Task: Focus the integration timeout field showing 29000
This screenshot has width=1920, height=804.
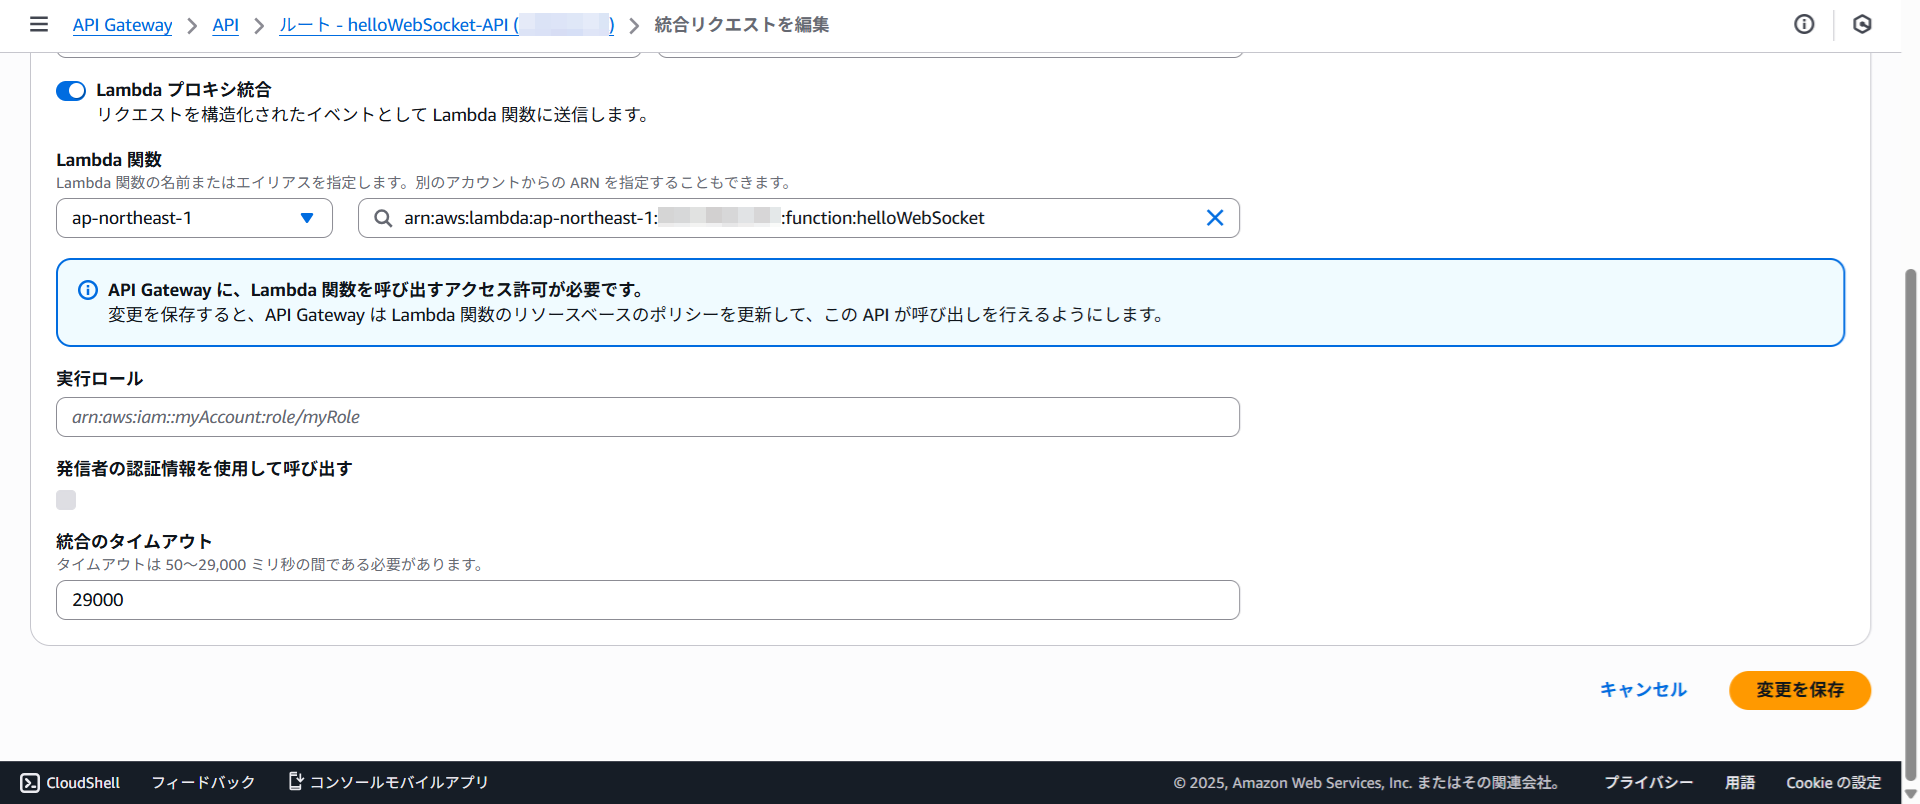Action: click(647, 600)
